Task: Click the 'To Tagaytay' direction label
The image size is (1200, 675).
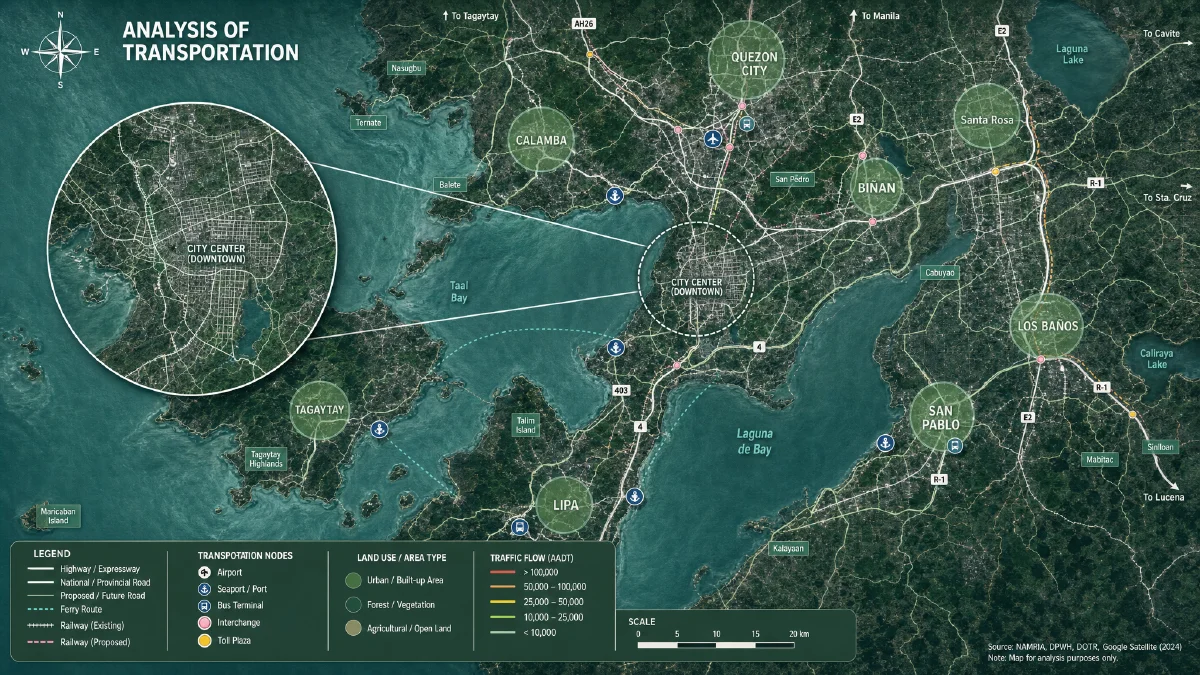Action: point(469,16)
